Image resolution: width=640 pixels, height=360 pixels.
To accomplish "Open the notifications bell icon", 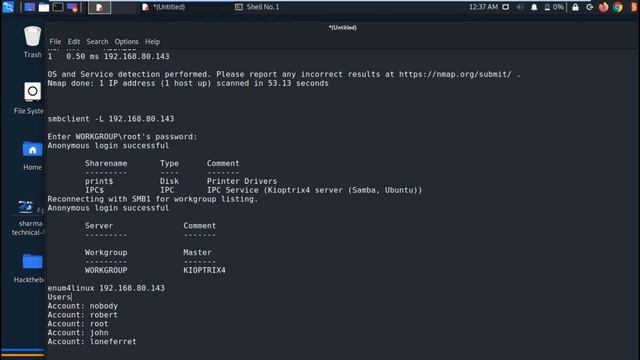I will tap(534, 7).
